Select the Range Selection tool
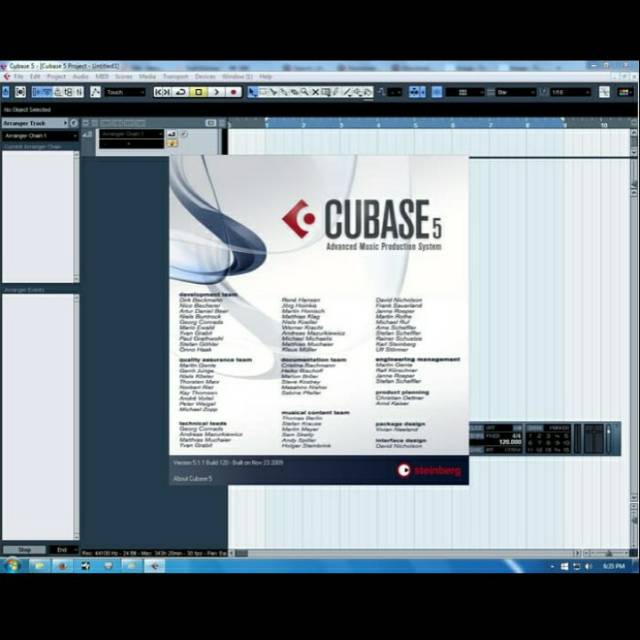 pyautogui.click(x=263, y=92)
